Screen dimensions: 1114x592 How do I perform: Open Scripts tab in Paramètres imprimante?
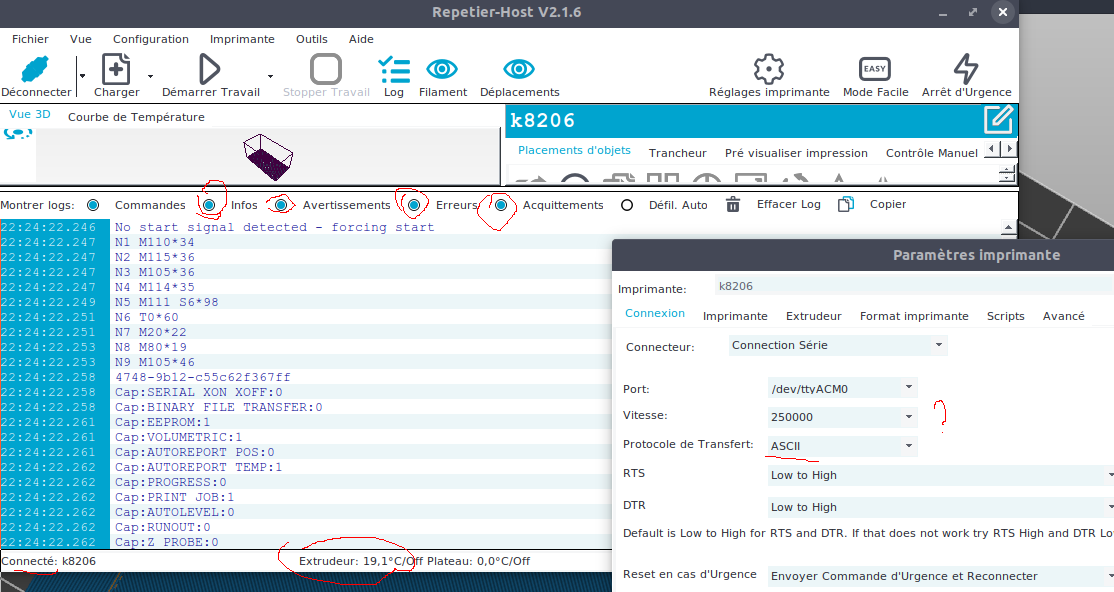pos(1005,316)
